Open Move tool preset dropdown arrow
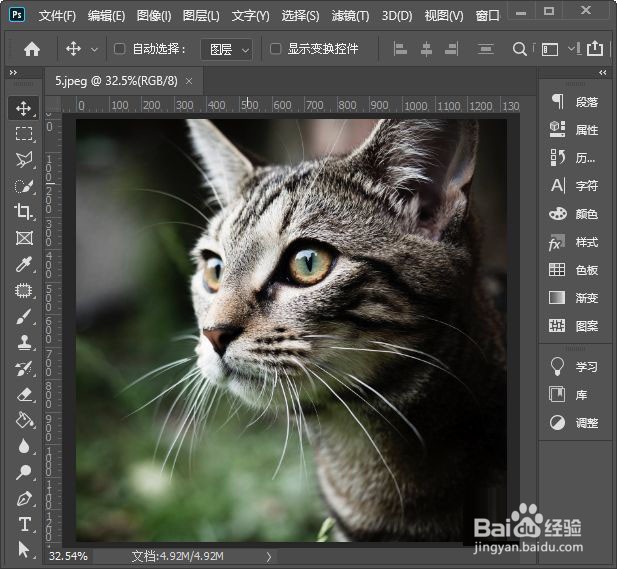 coord(94,50)
